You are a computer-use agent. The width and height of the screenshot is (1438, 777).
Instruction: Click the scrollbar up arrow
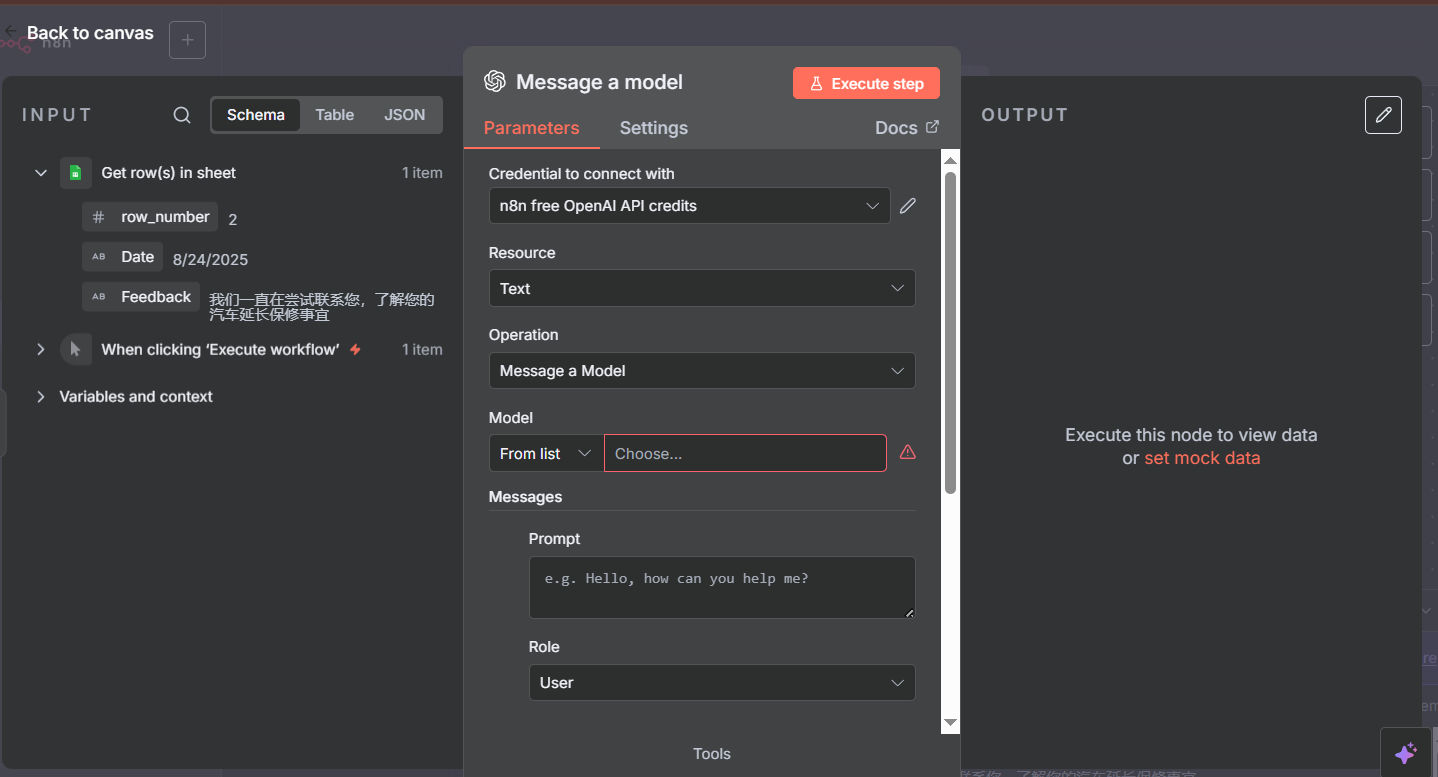coord(951,159)
